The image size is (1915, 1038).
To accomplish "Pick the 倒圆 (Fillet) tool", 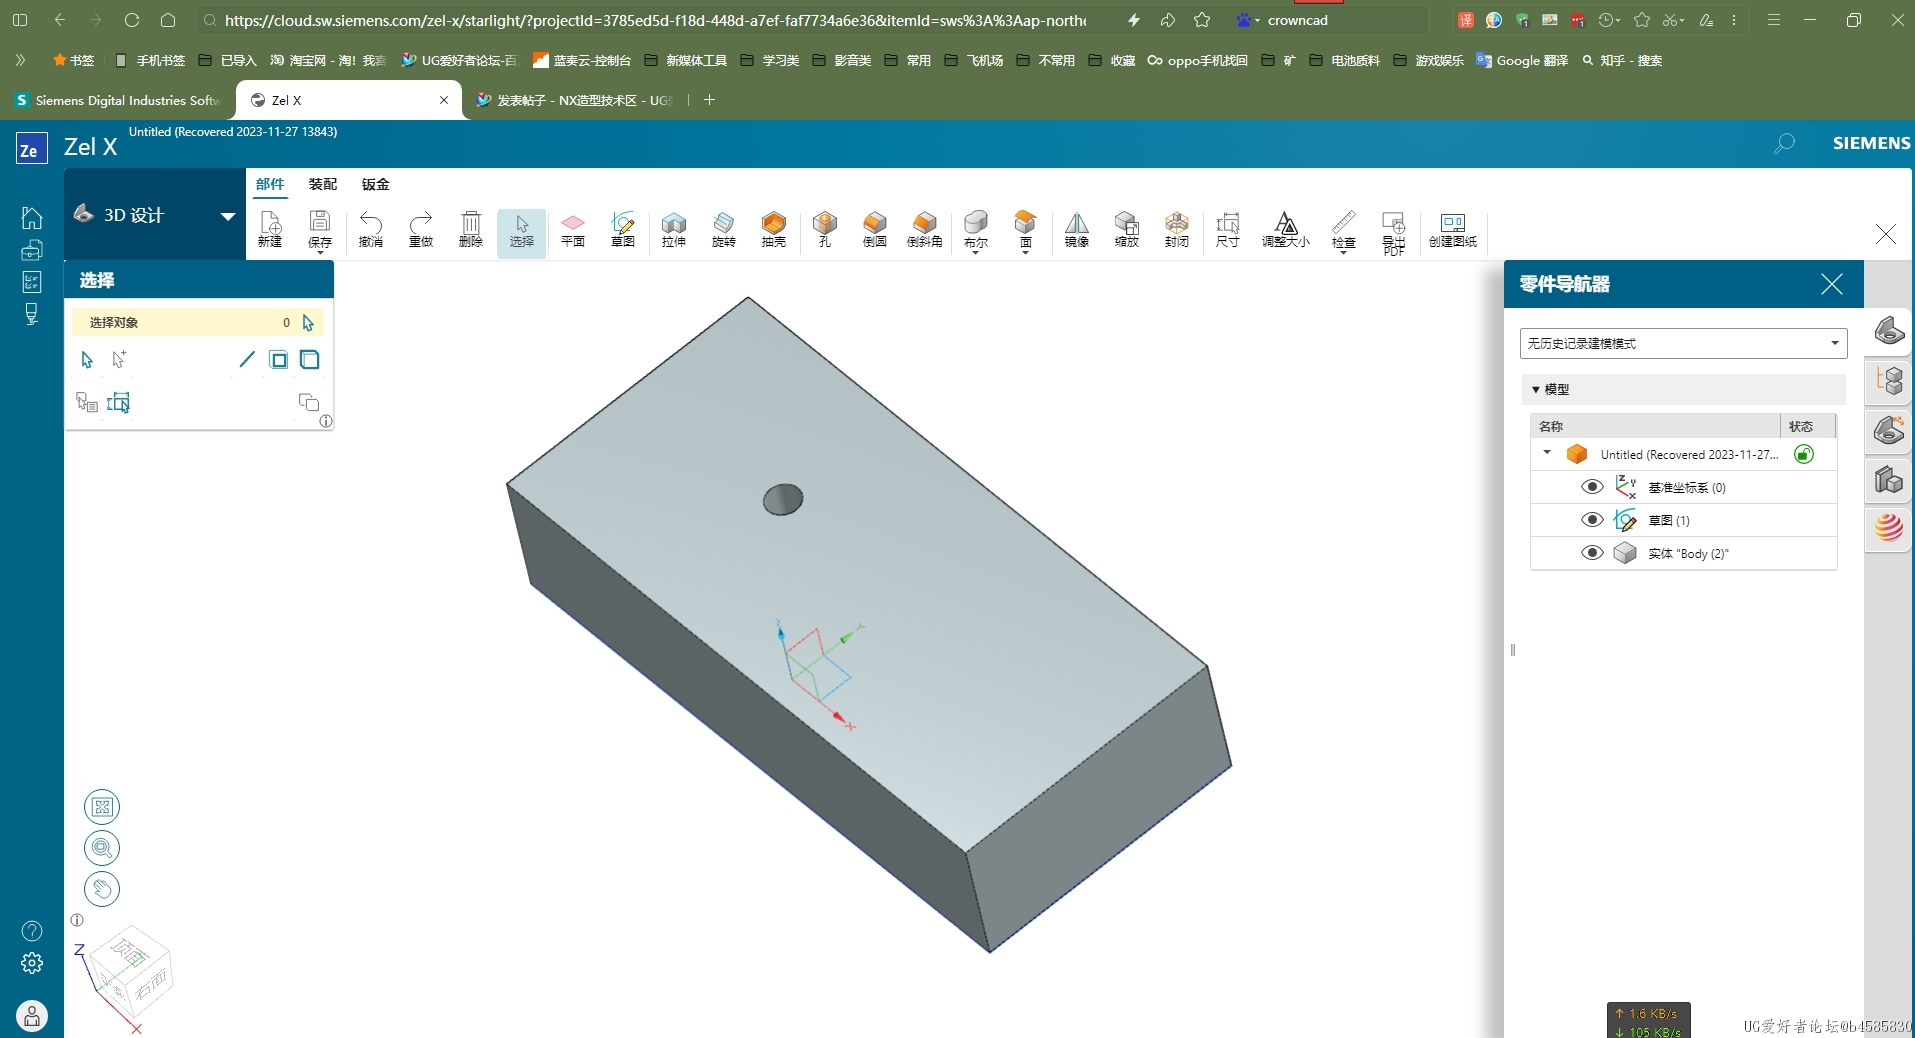I will coord(875,229).
